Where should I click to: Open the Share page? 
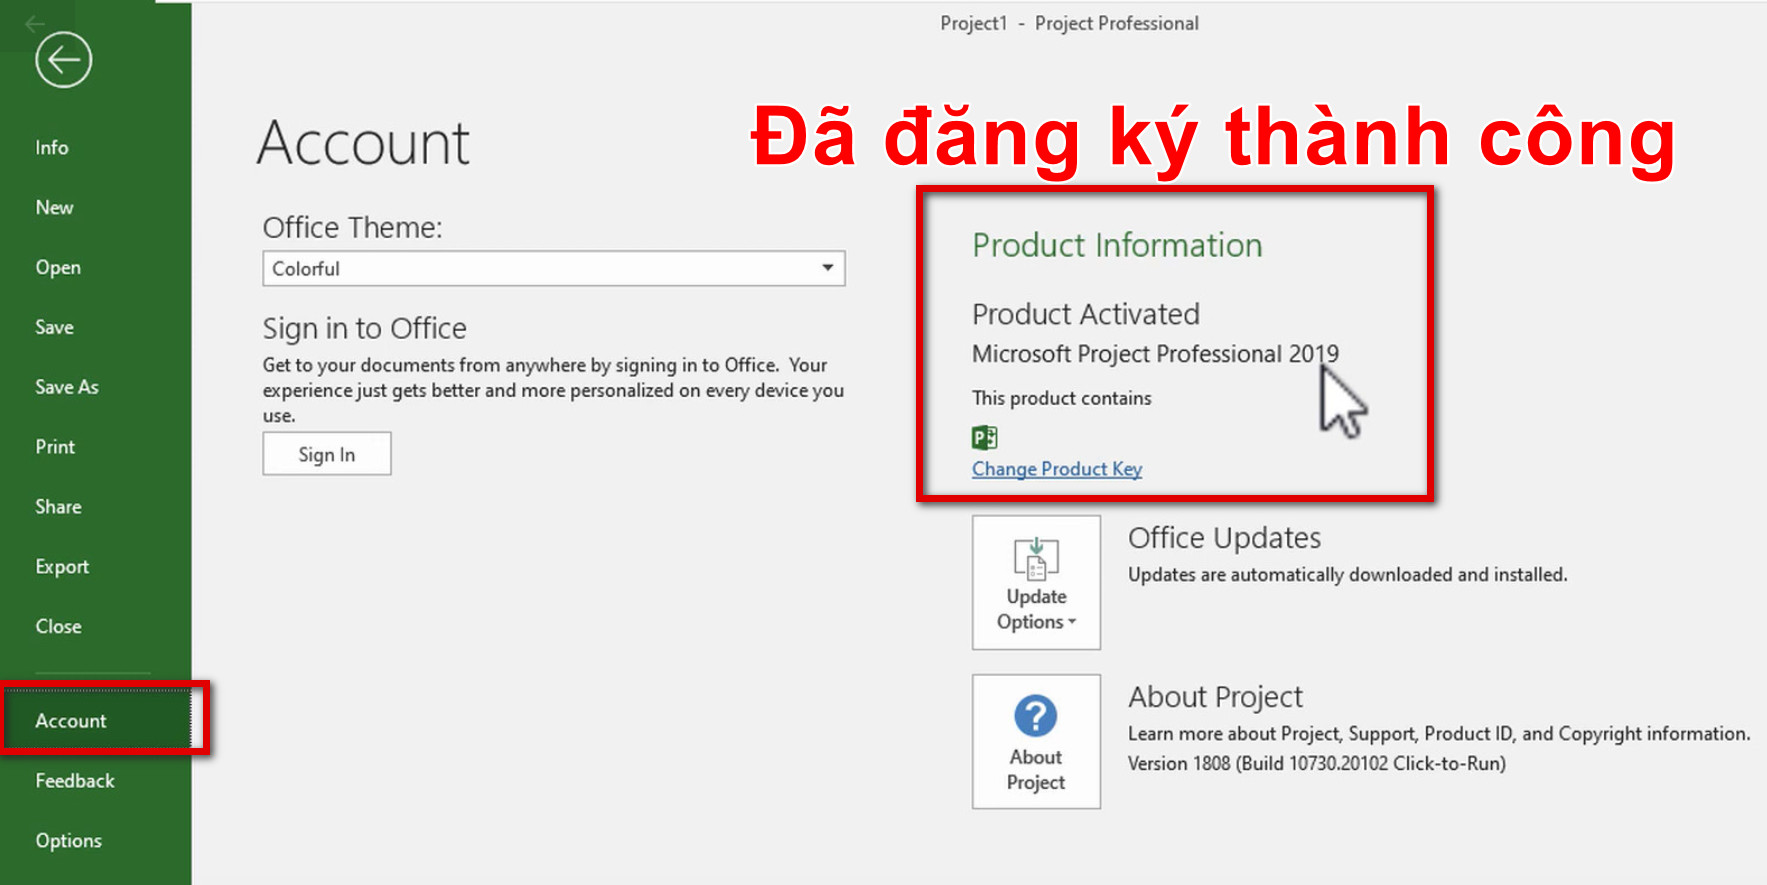coord(59,507)
